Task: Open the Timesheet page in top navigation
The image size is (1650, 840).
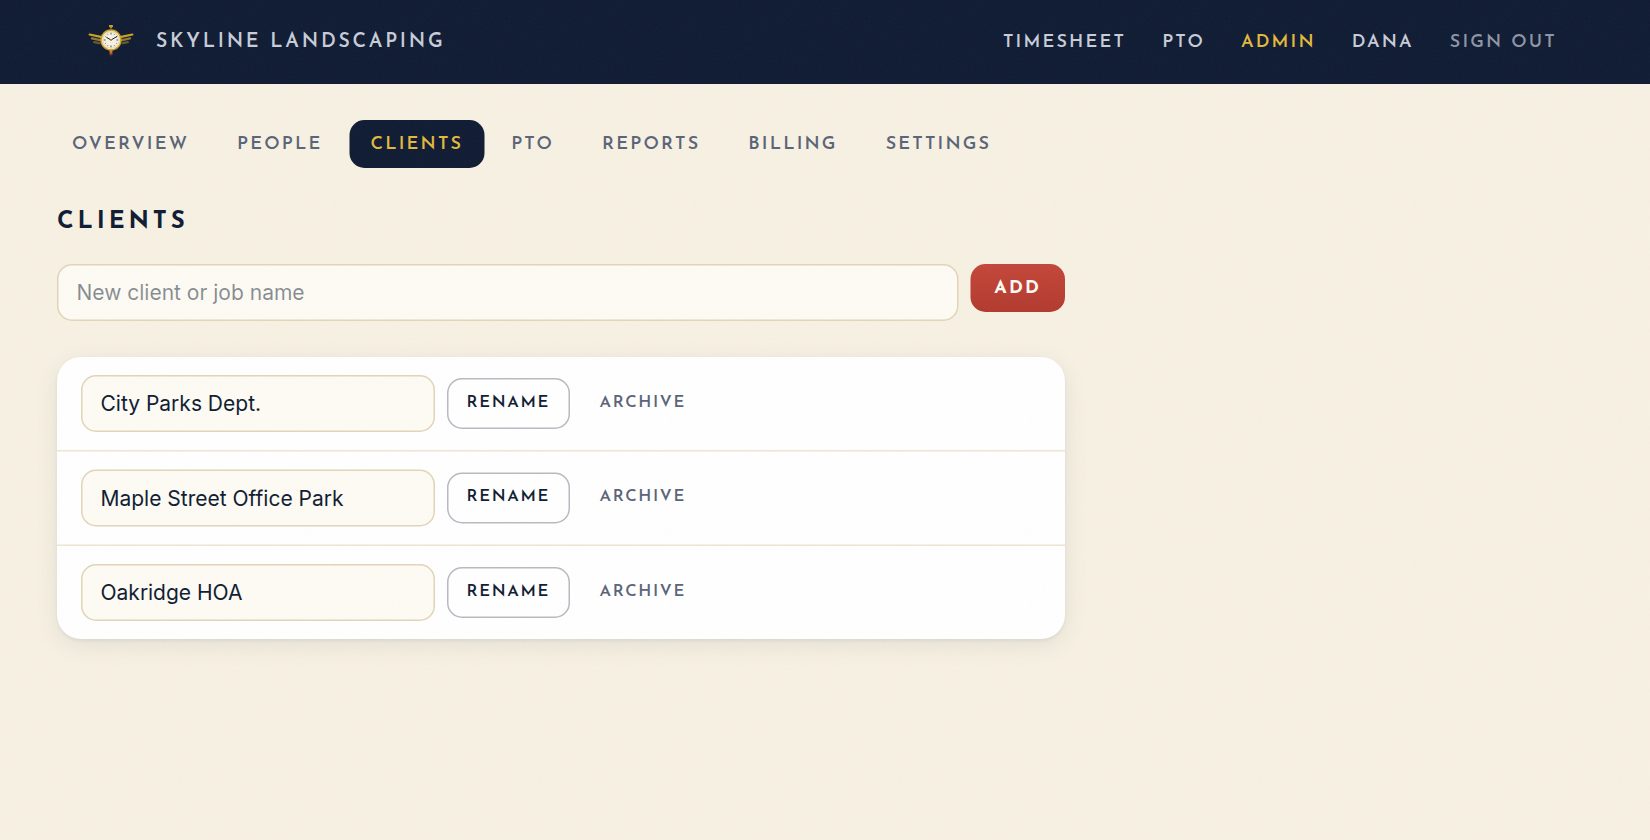Action: 1064,41
